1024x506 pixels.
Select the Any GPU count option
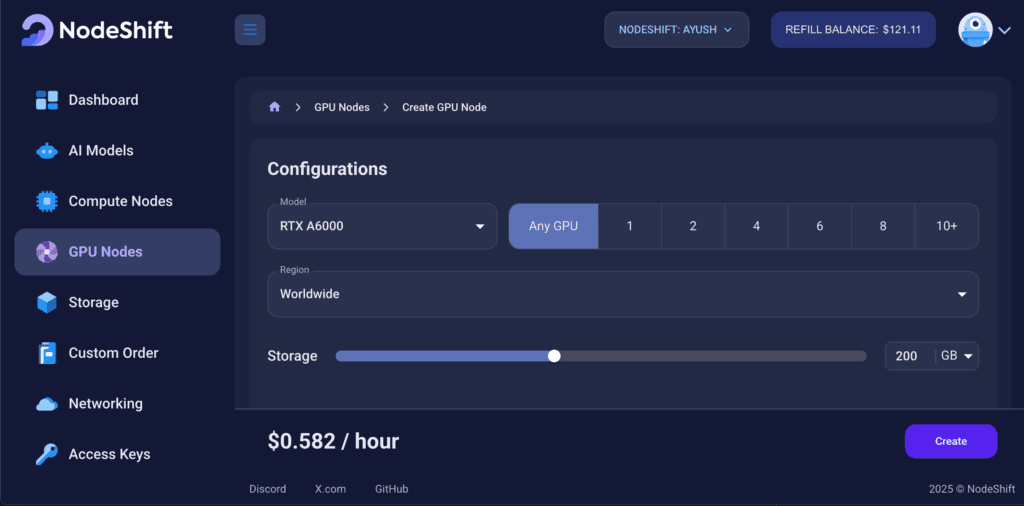pos(553,226)
